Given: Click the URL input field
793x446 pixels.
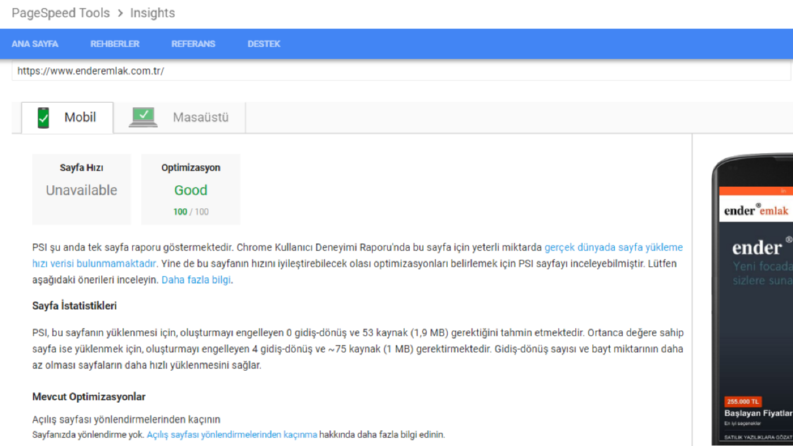Looking at the screenshot, I should click(402, 71).
